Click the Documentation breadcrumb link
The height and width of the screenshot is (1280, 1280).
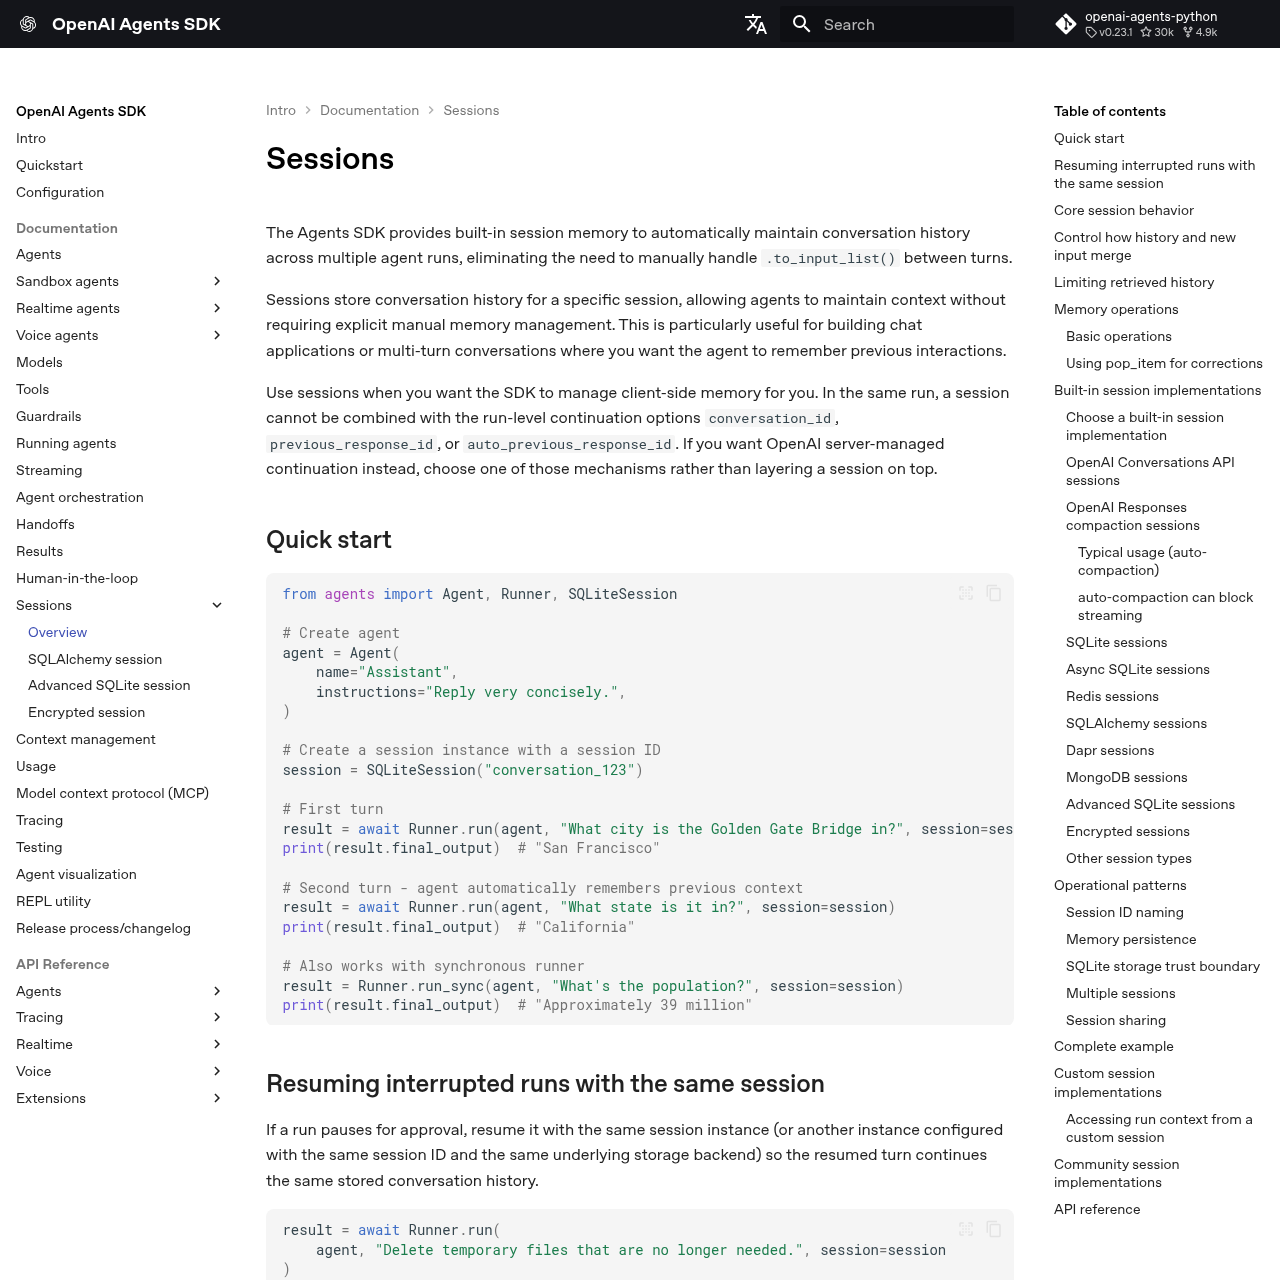pos(369,111)
